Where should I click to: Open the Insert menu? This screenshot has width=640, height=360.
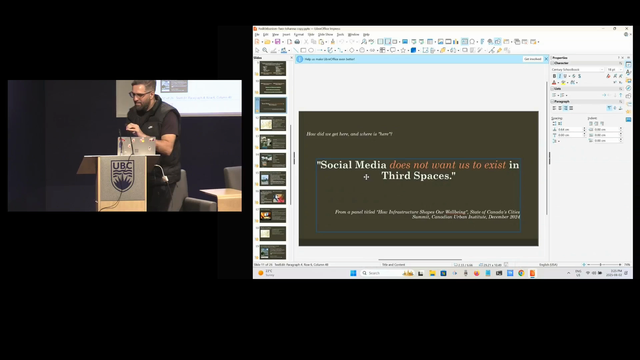tap(286, 35)
